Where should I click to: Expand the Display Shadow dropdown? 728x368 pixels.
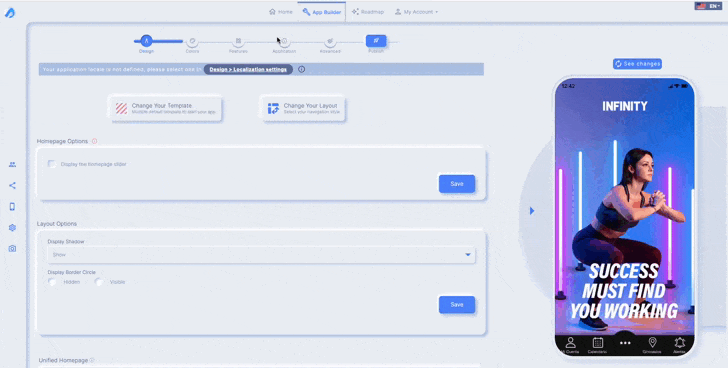[261, 255]
